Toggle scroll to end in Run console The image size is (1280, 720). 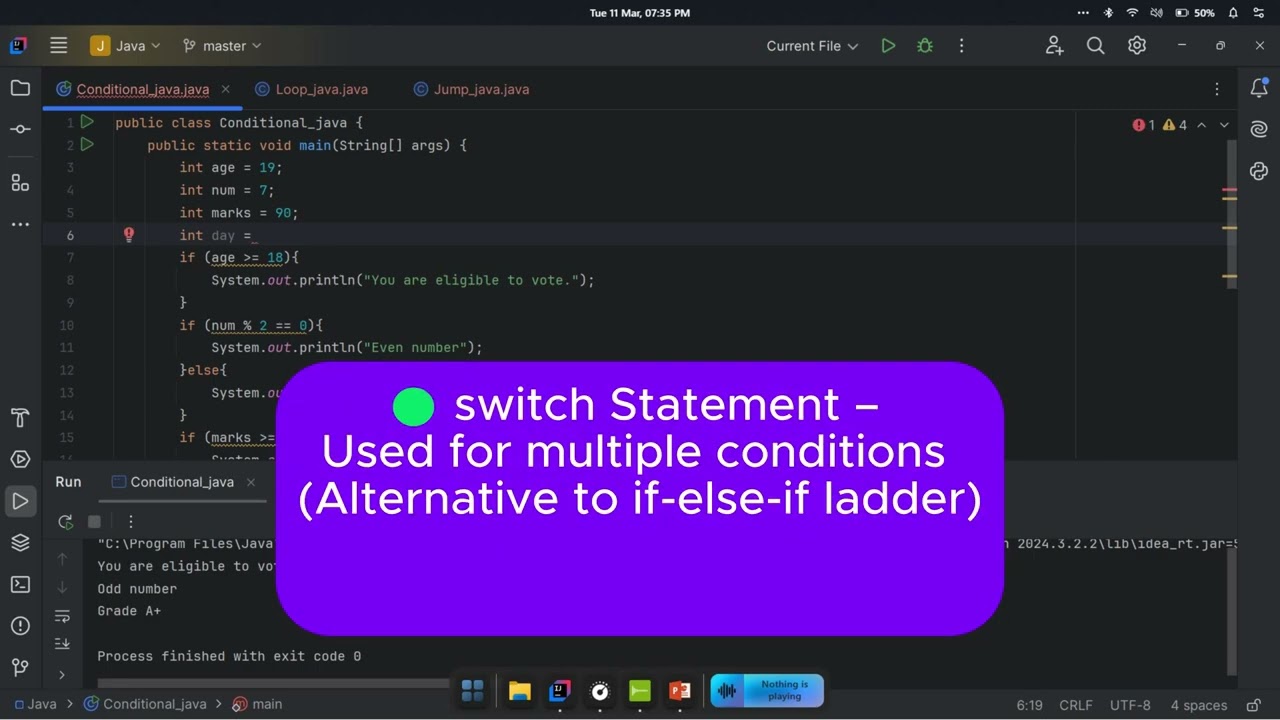[62, 643]
